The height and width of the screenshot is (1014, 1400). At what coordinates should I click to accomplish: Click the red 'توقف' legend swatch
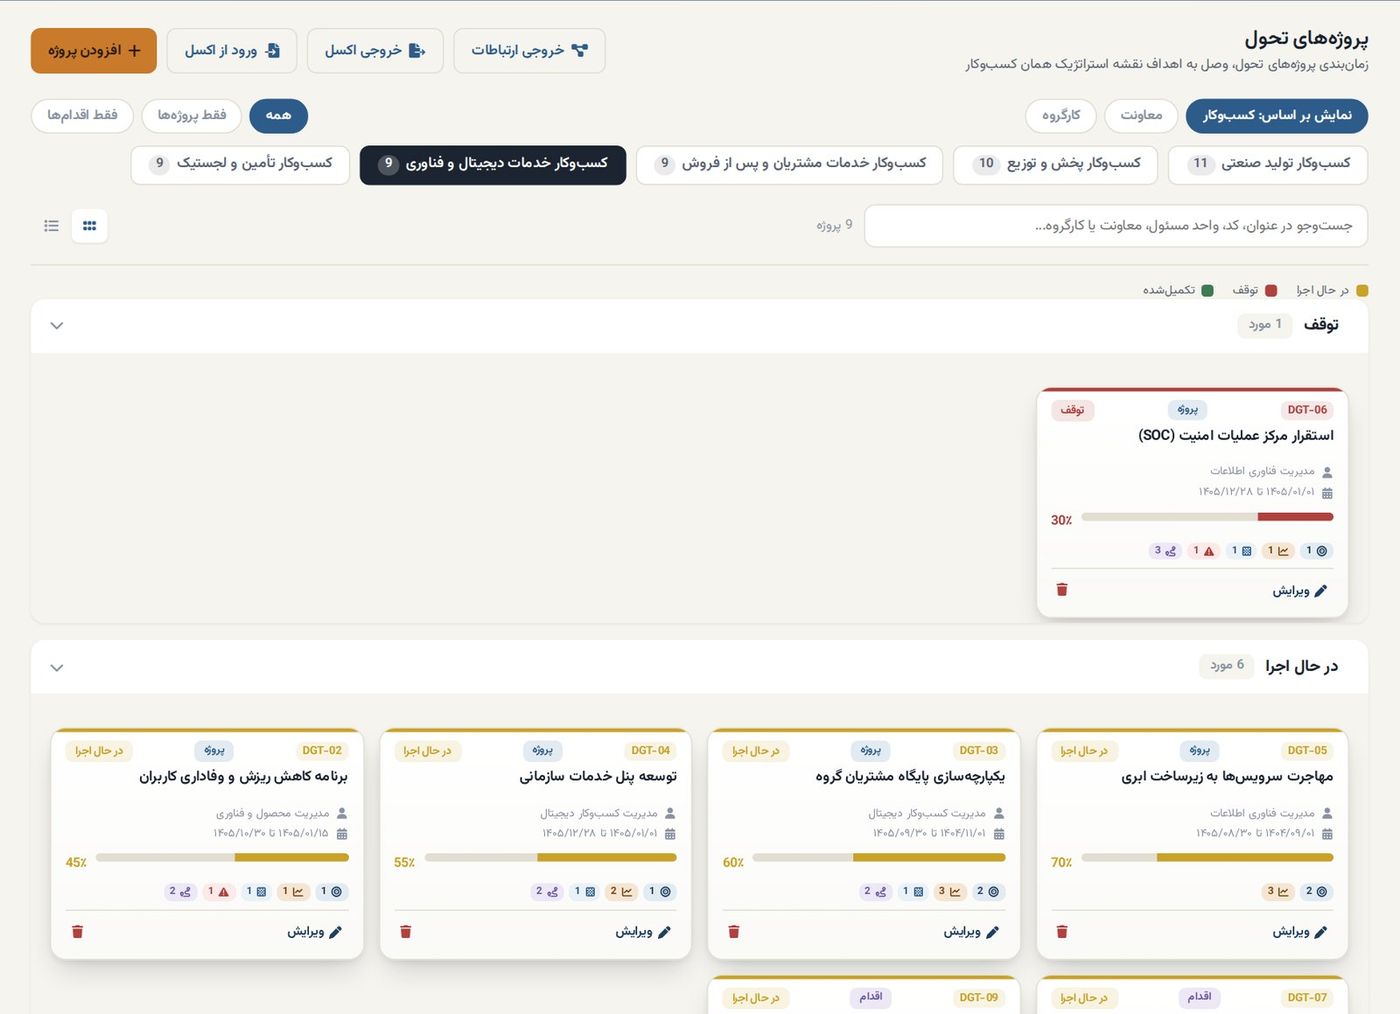[x=1271, y=291]
